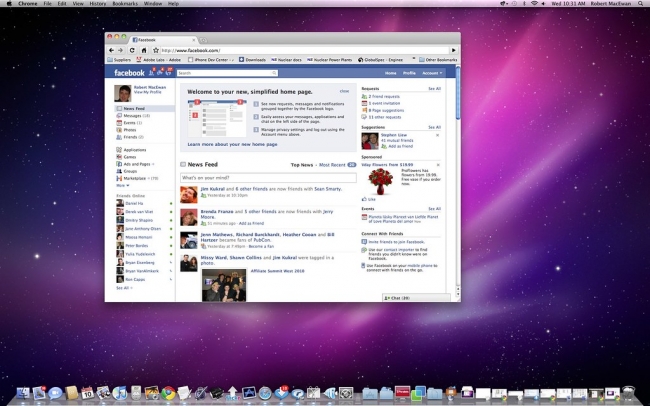This screenshot has height=406, width=650.
Task: Open Friends in the left sidebar
Action: (130, 137)
